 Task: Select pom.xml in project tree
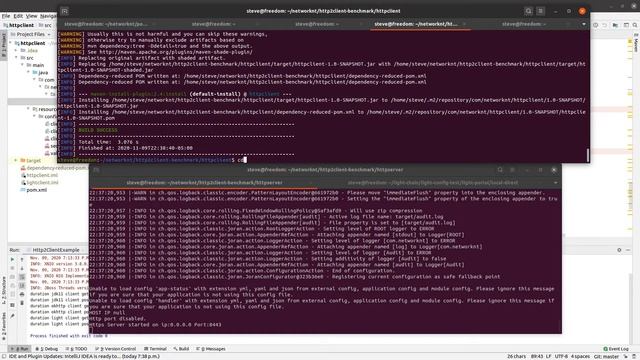pyautogui.click(x=34, y=190)
